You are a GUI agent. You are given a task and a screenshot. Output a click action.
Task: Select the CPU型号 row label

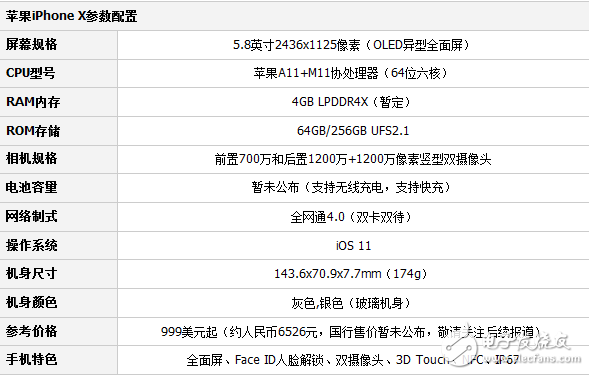(30, 73)
